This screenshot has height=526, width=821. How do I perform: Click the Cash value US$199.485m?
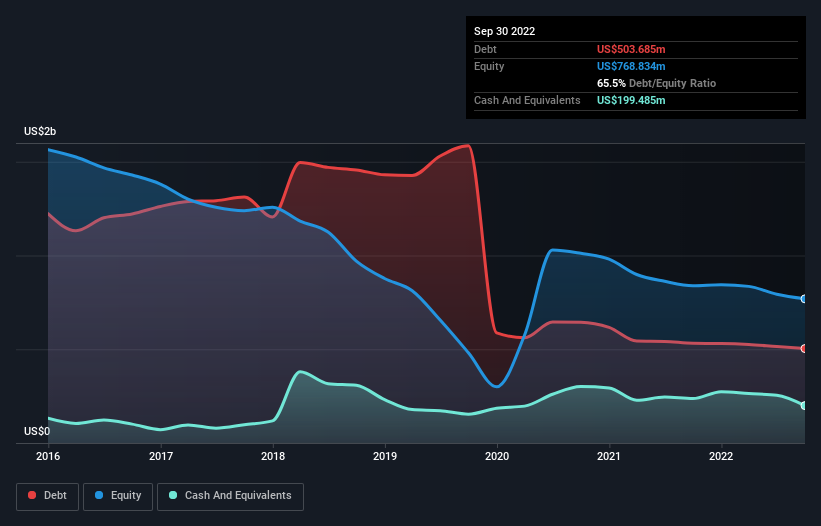(631, 100)
